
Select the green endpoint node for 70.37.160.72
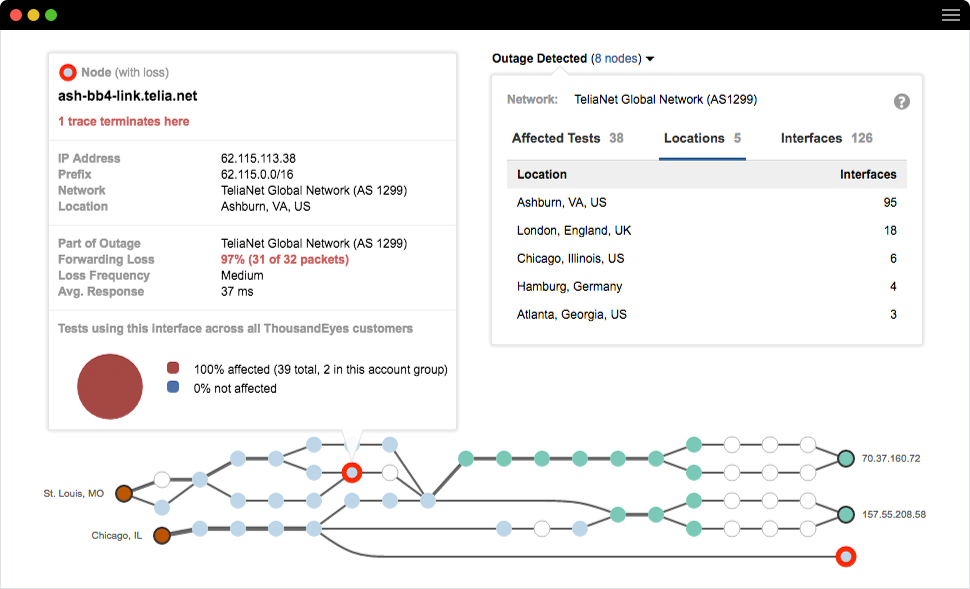(845, 457)
